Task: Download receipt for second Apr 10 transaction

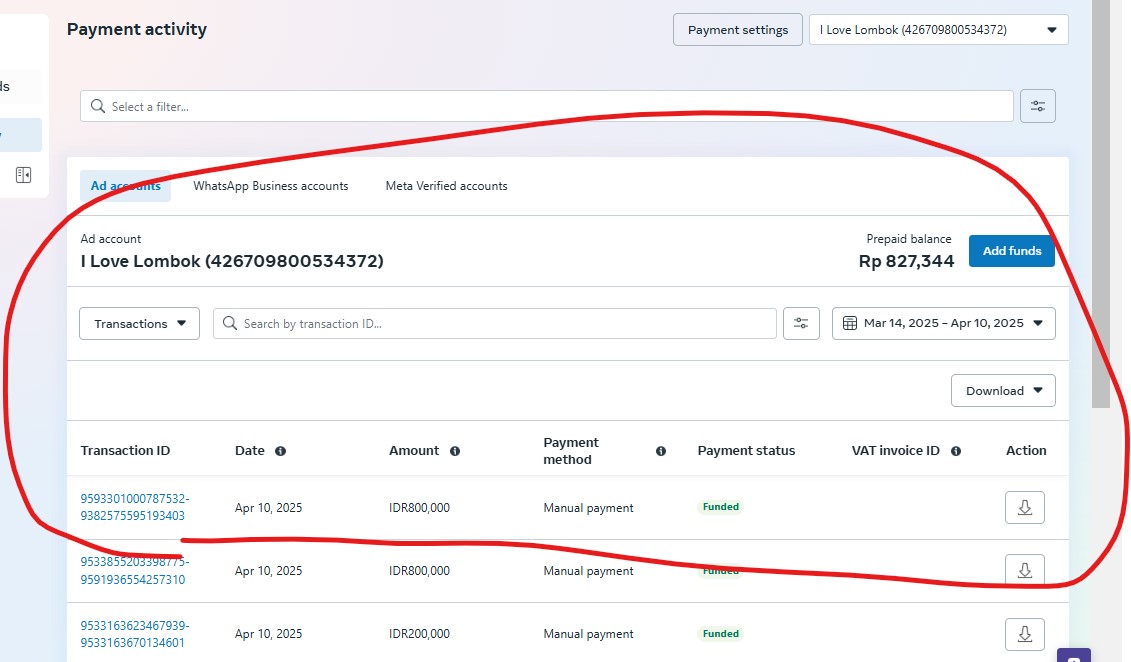Action: 1024,570
